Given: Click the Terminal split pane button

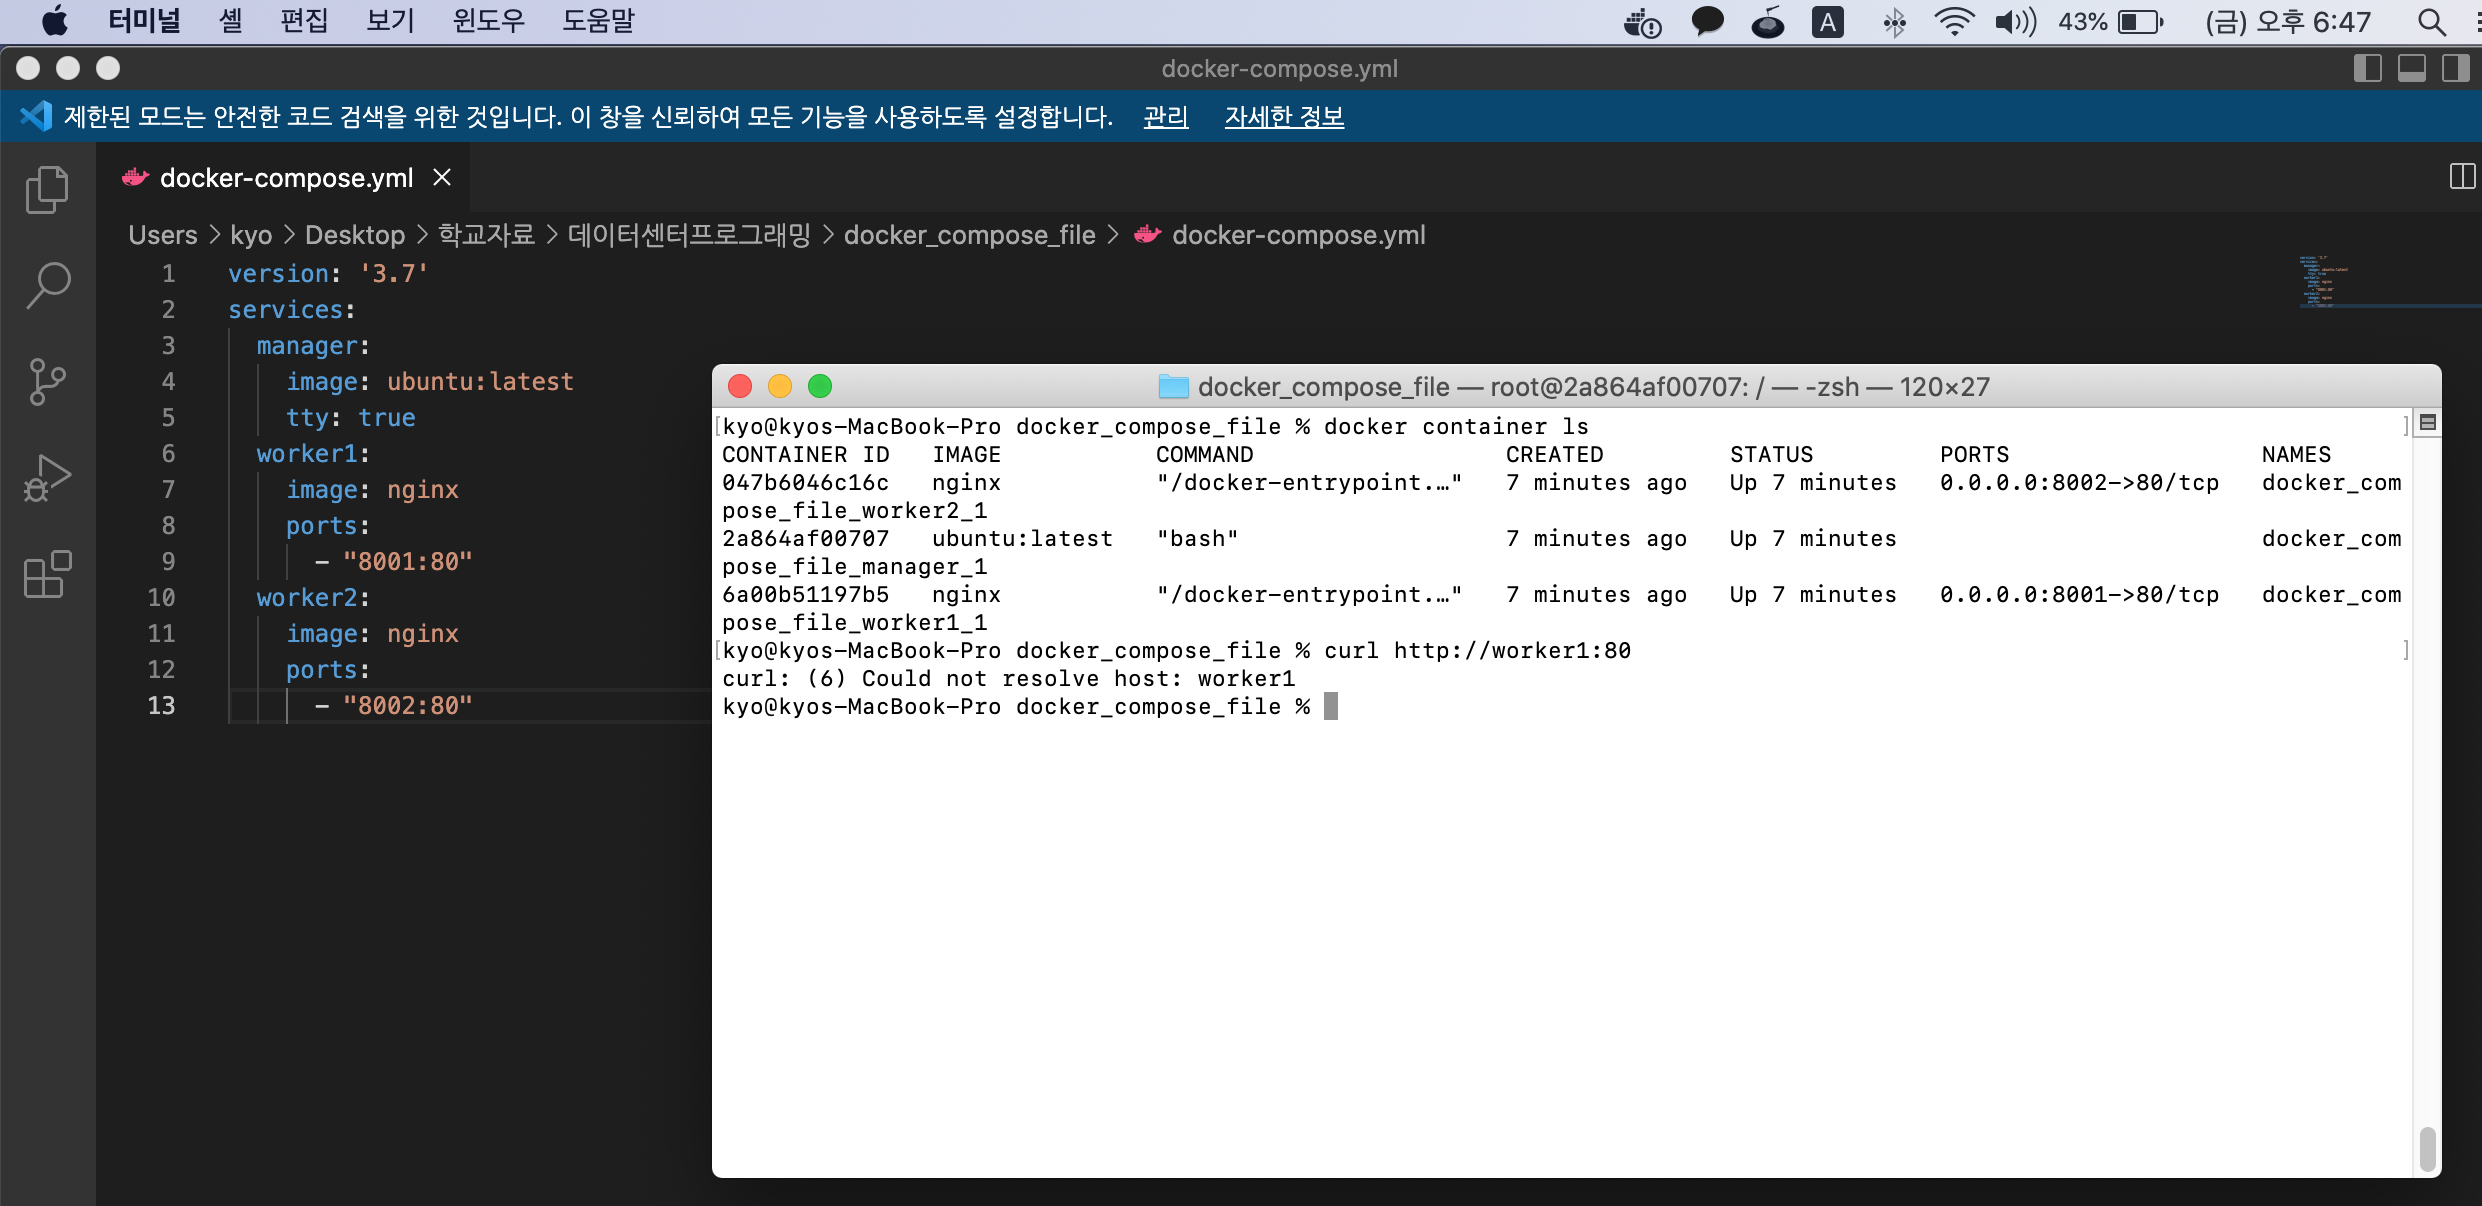Looking at the screenshot, I should pyautogui.click(x=2427, y=423).
